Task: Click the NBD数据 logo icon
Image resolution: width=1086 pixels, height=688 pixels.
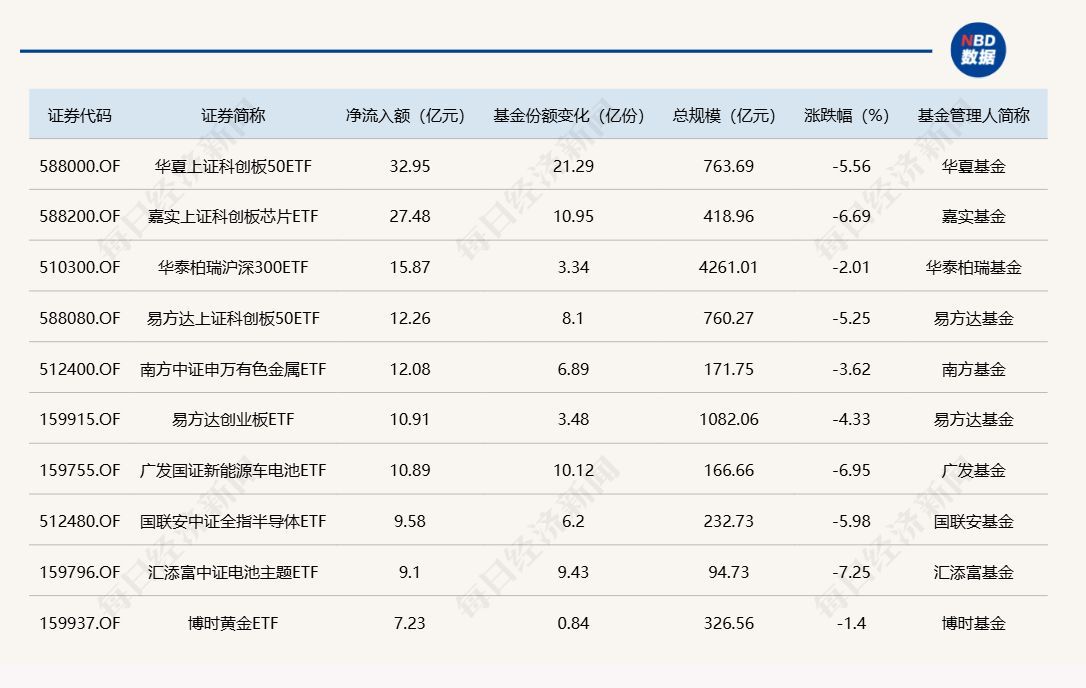Action: tap(978, 49)
